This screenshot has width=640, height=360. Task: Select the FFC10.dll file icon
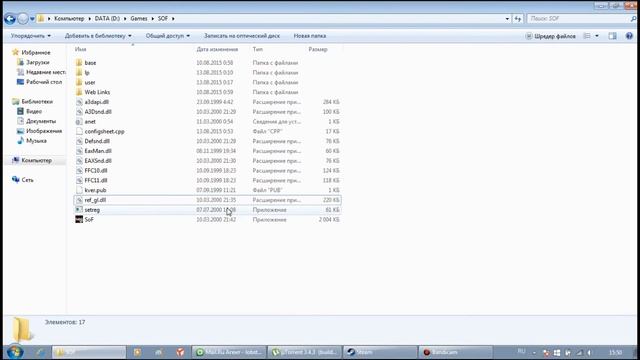[x=79, y=171]
